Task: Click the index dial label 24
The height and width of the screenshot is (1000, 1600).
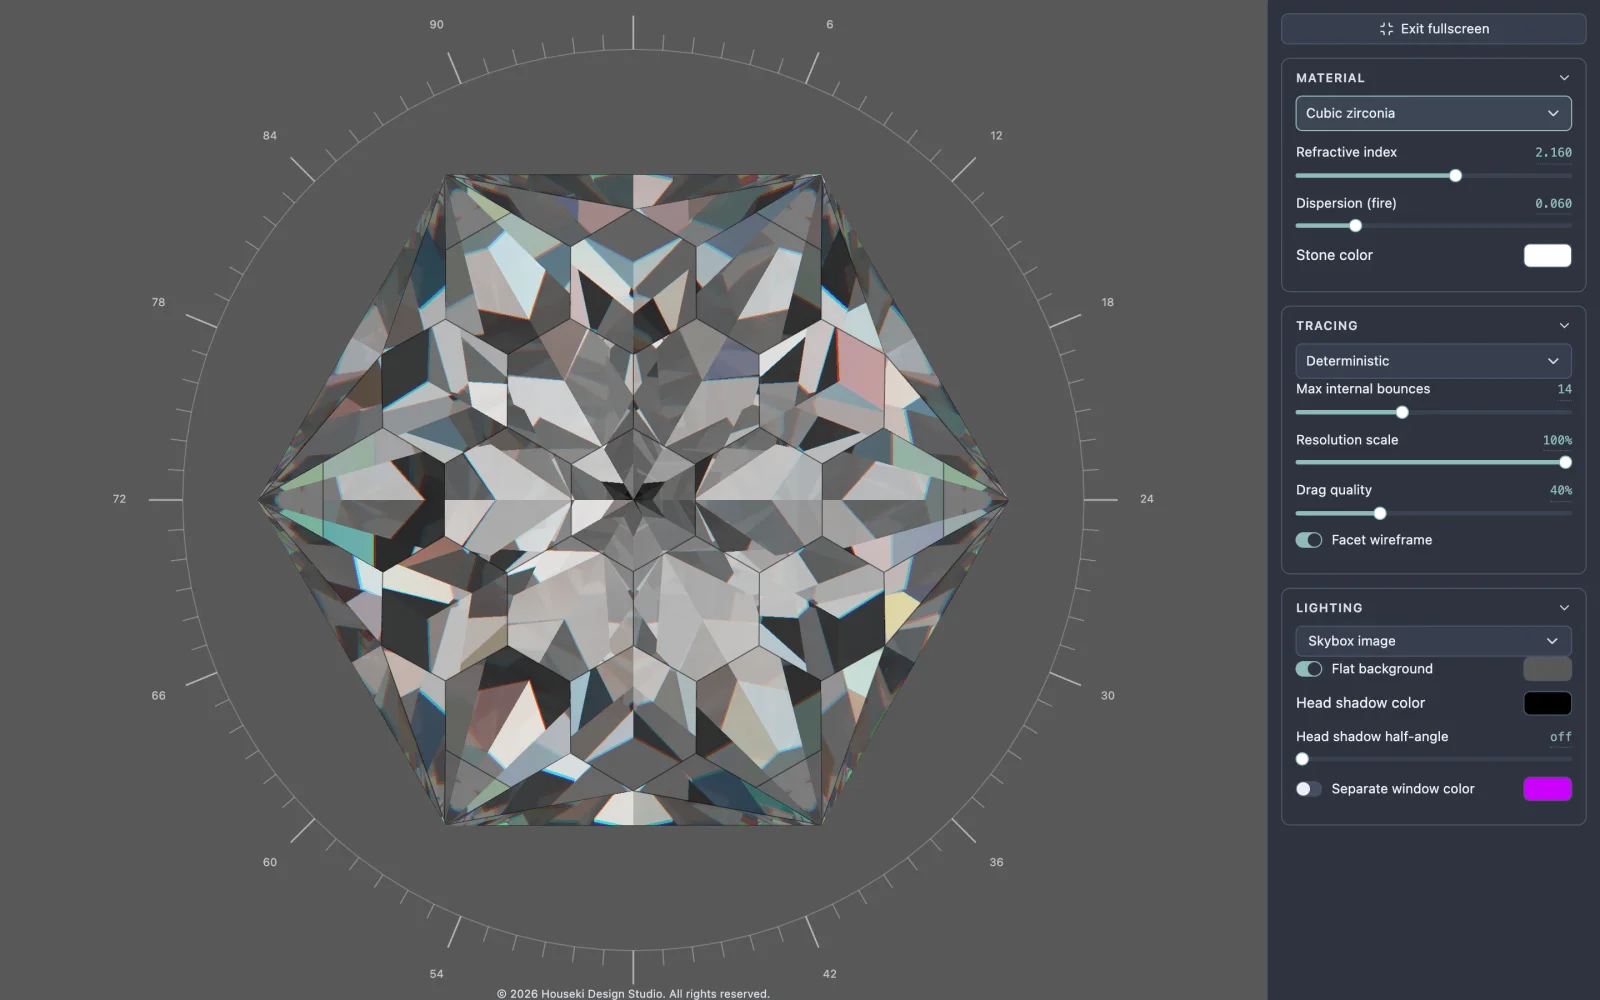Action: 1146,499
